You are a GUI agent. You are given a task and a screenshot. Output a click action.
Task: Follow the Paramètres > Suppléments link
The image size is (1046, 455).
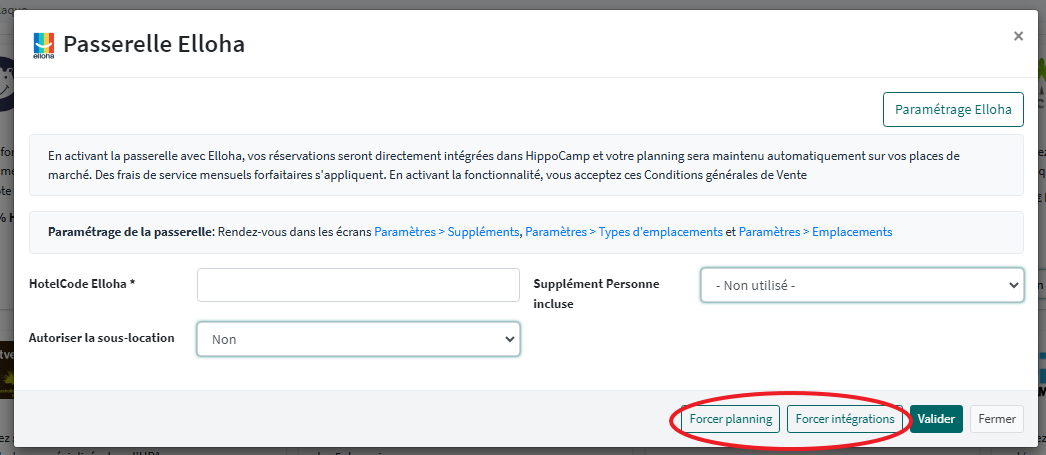pos(447,232)
